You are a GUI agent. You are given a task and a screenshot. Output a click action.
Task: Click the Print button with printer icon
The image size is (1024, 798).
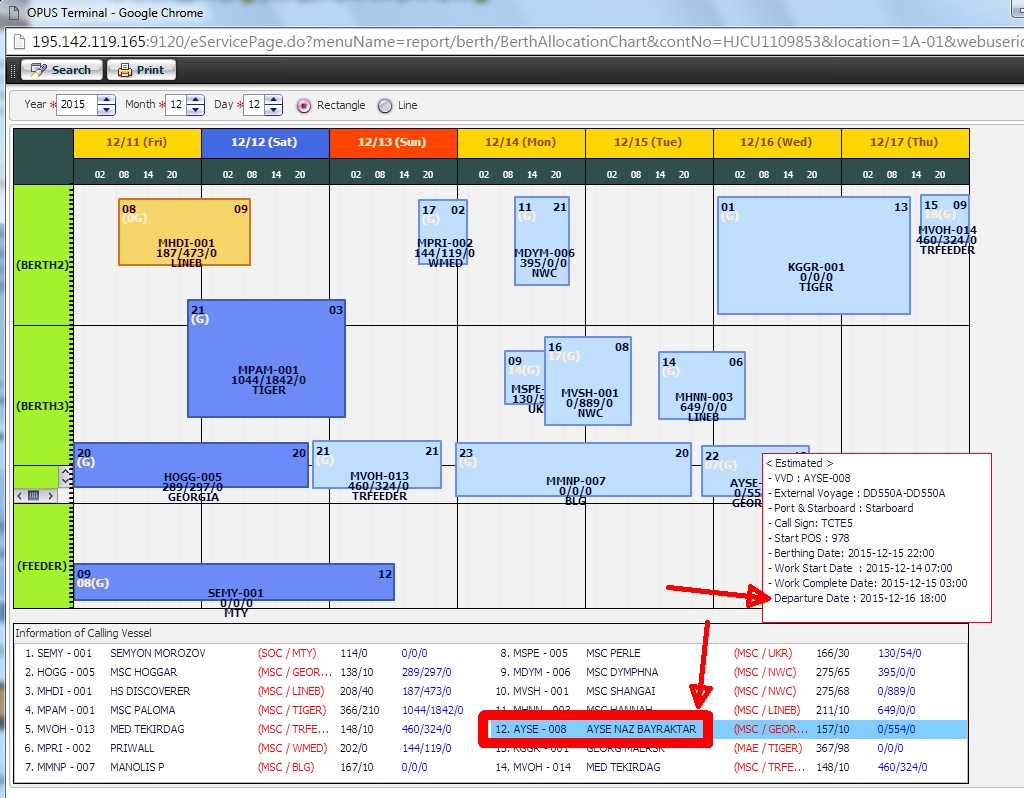[141, 70]
